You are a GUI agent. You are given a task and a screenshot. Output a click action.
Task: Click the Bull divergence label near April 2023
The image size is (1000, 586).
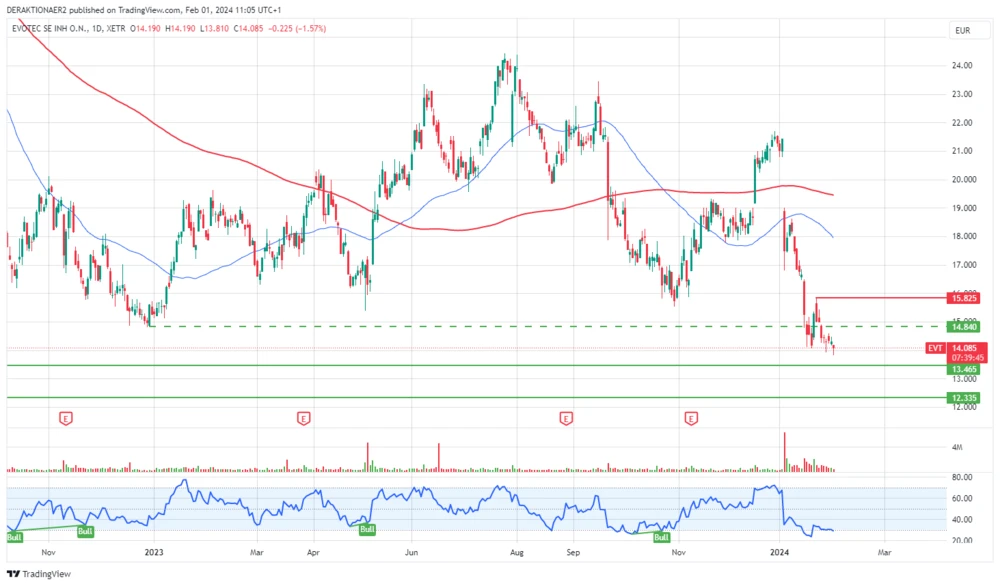click(x=367, y=529)
